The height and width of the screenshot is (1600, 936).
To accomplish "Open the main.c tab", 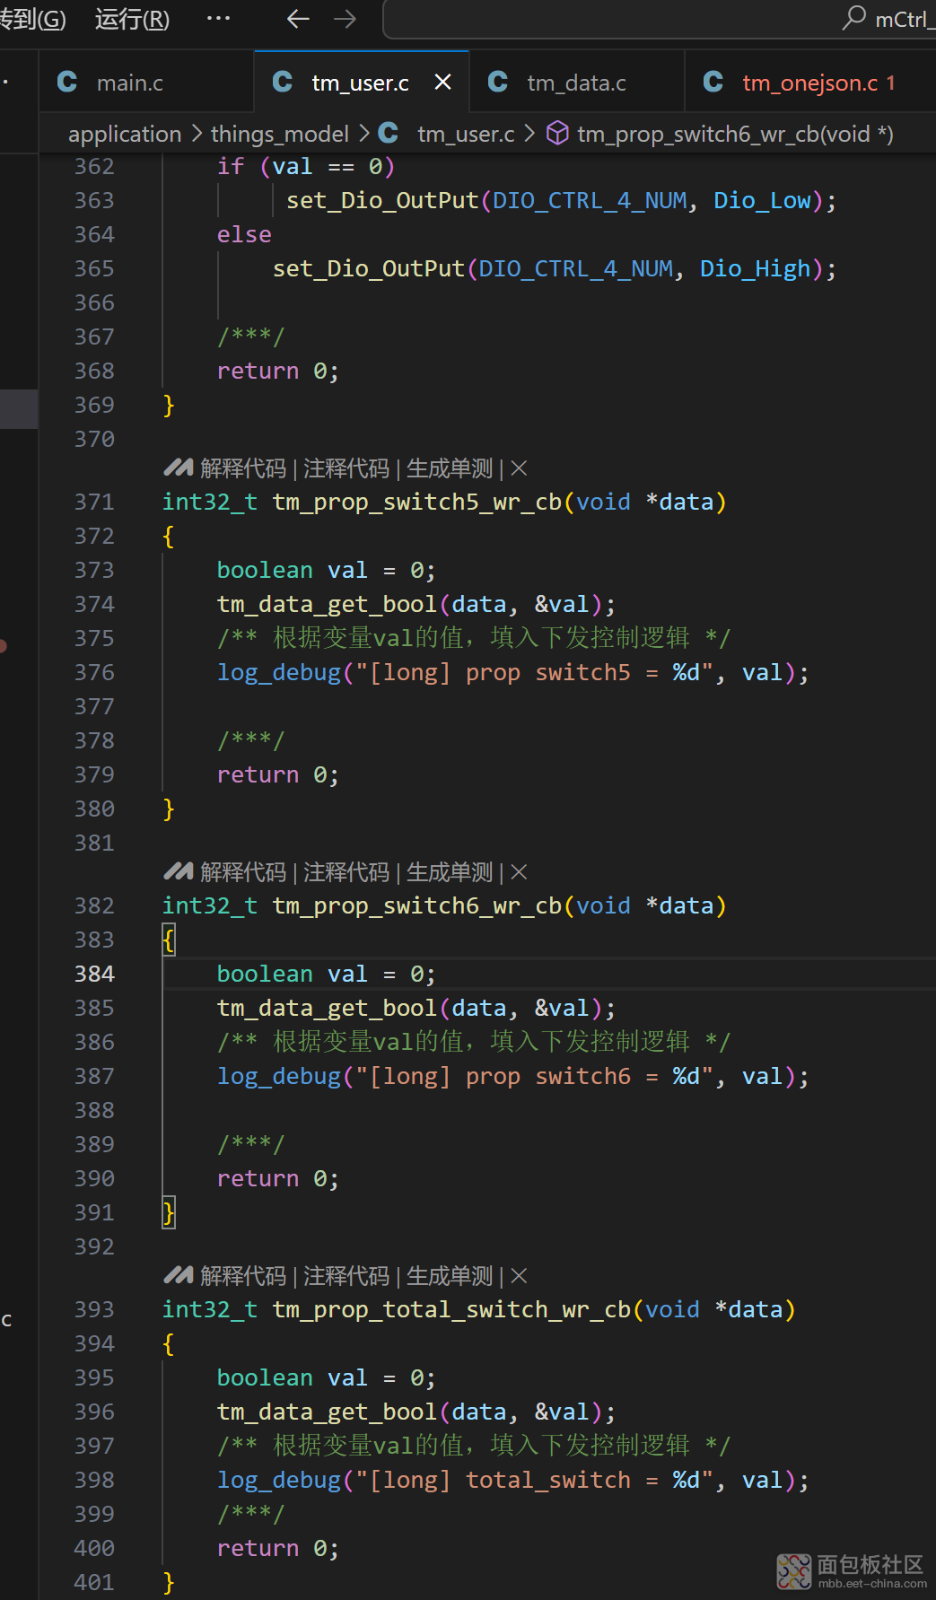I will (129, 83).
